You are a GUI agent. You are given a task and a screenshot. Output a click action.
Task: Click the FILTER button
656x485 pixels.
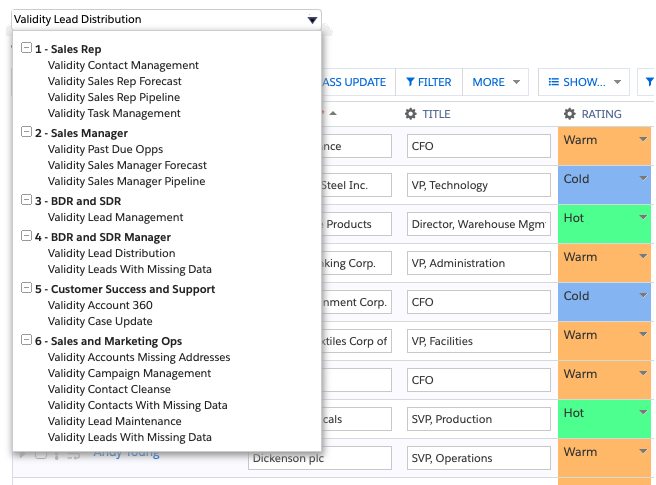(429, 82)
